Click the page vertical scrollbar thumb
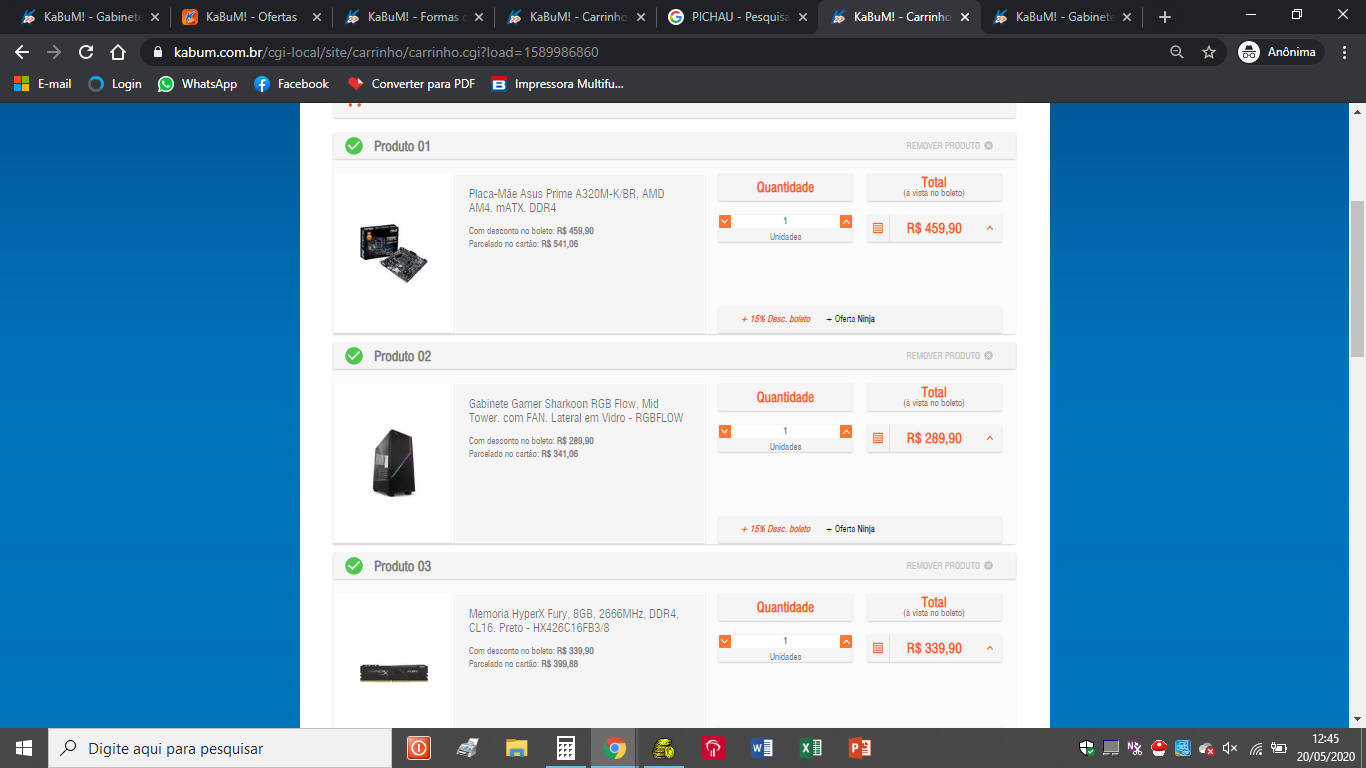This screenshot has height=768, width=1366. point(1357,278)
